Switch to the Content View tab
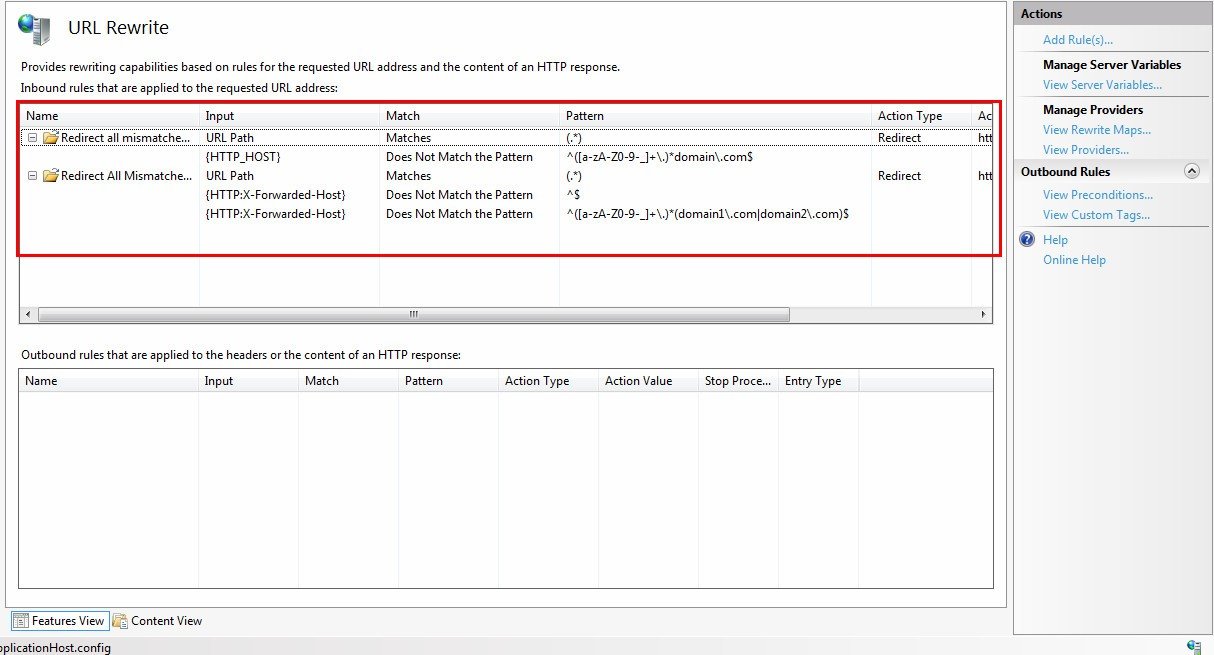 click(157, 621)
